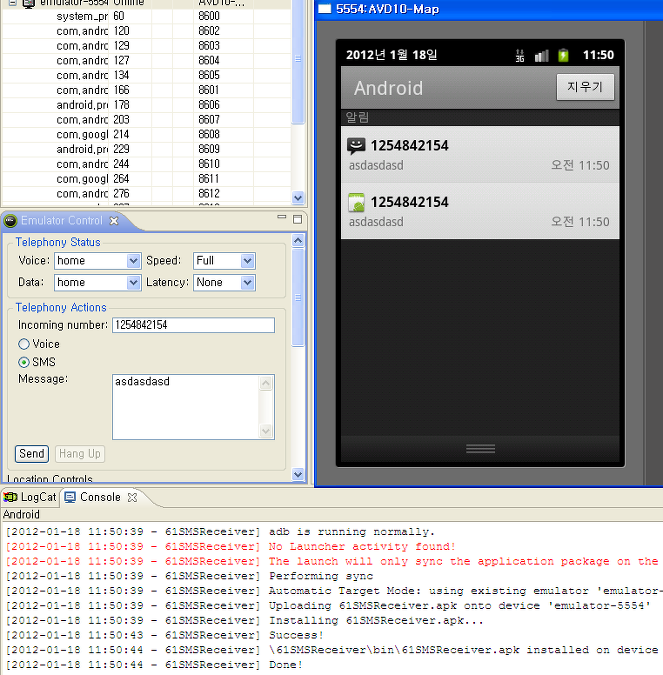Viewport: 663px width, 675px height.
Task: Select process row with port 8605
Action: pyautogui.click(x=146, y=75)
